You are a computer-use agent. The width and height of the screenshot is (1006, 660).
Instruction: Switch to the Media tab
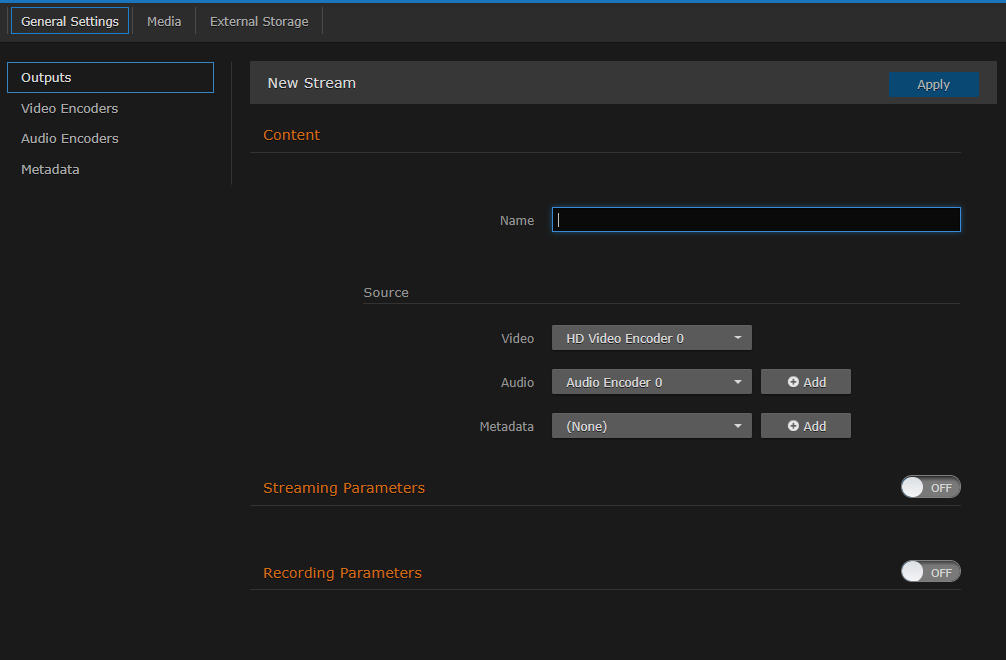(163, 20)
